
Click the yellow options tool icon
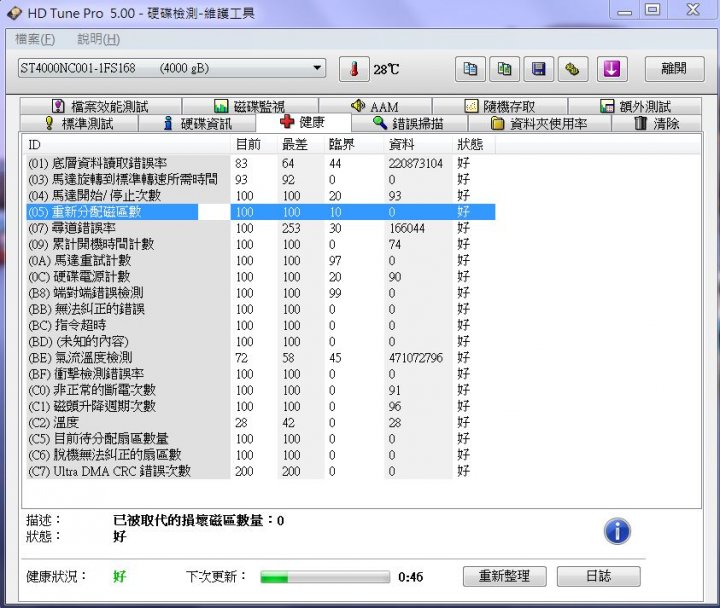tap(573, 69)
